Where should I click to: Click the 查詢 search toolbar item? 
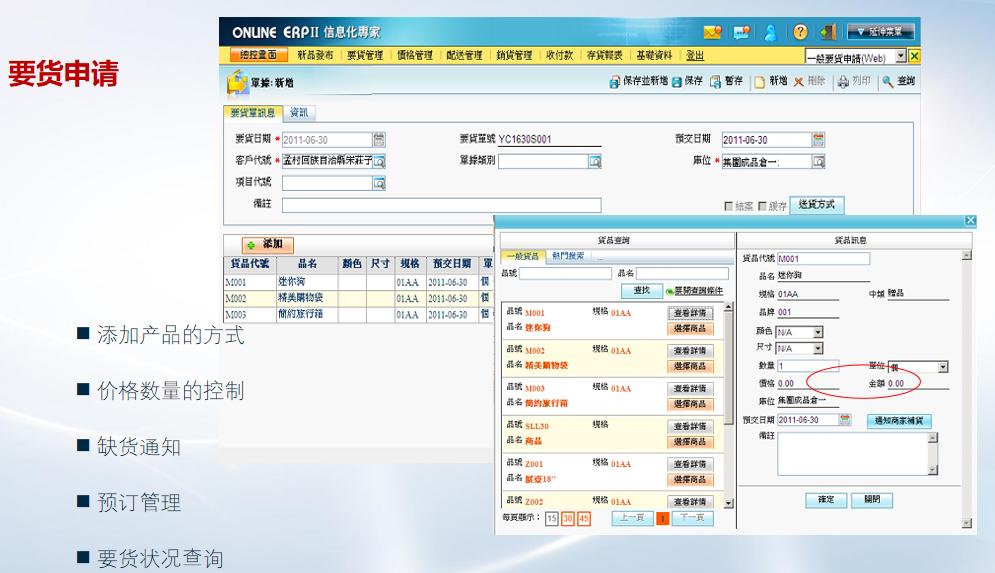pyautogui.click(x=899, y=81)
